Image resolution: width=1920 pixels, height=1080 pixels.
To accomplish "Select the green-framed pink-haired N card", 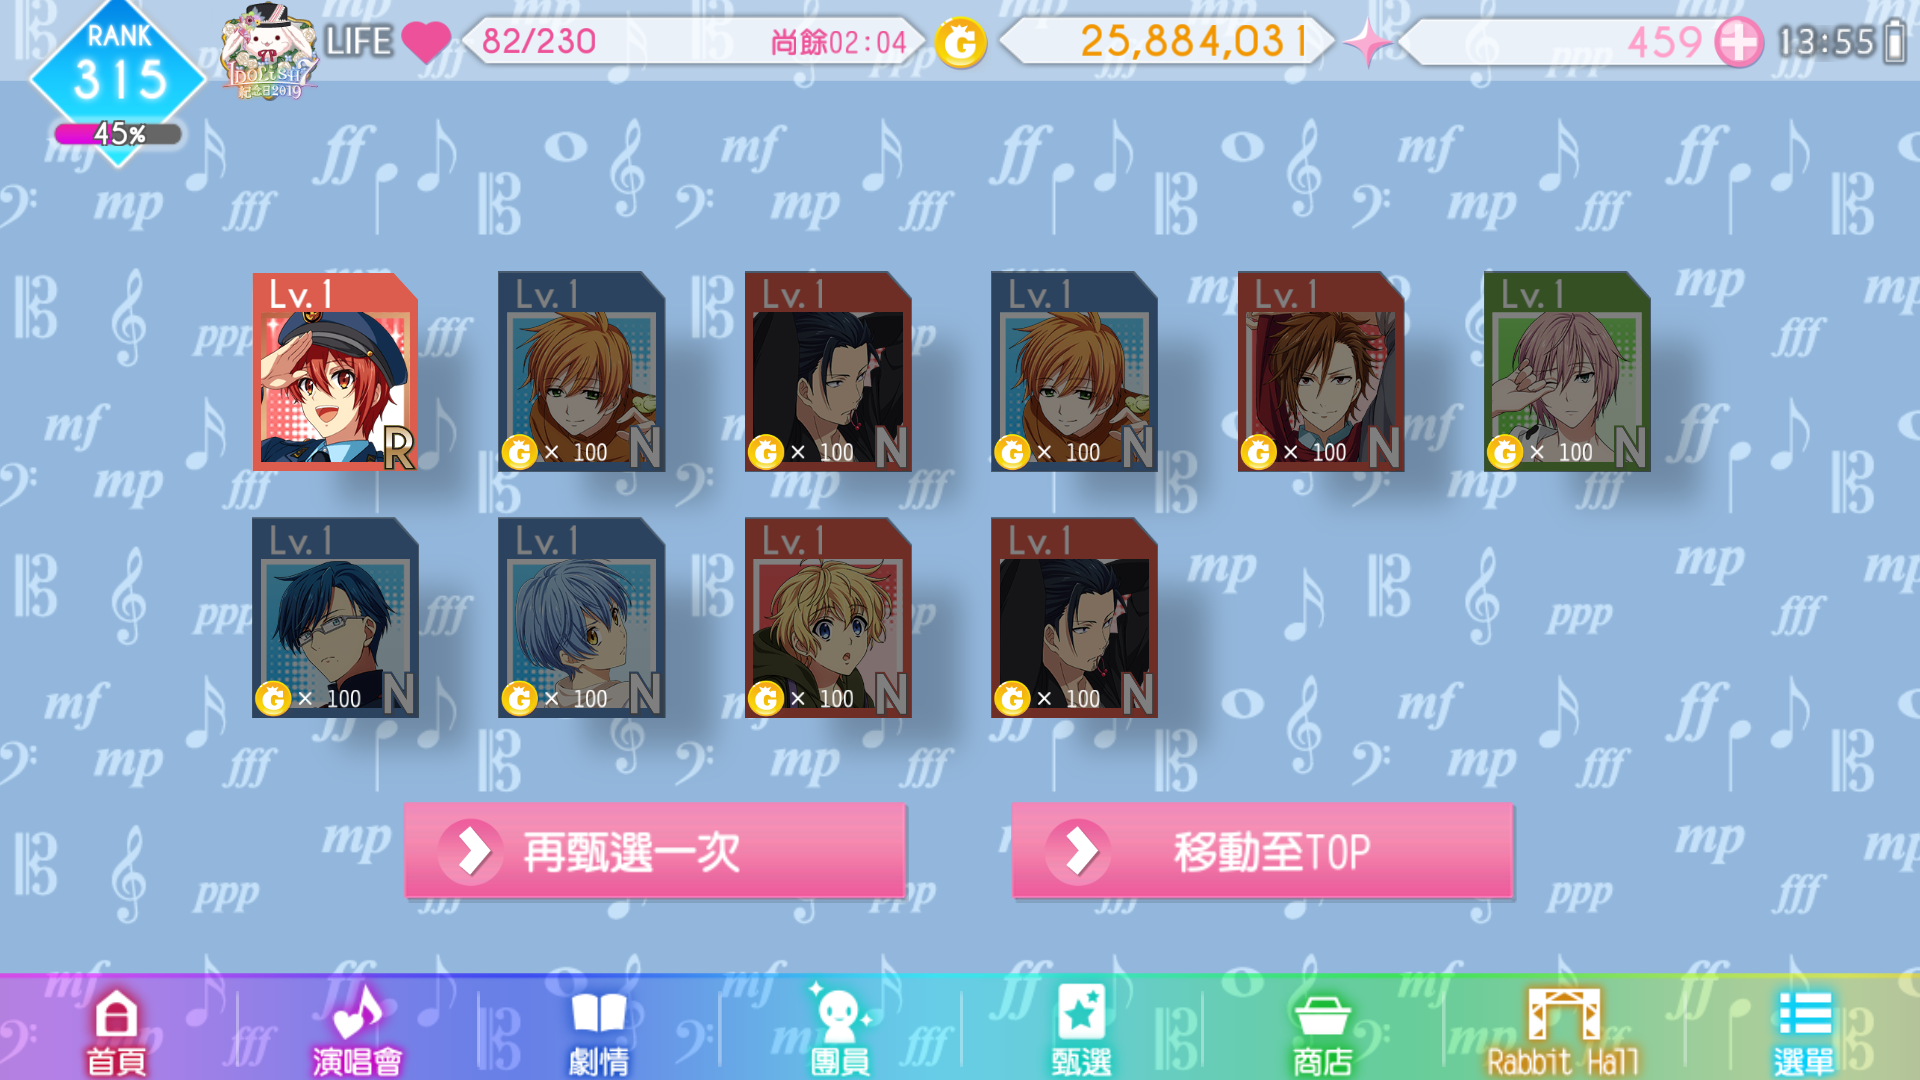I will pyautogui.click(x=1567, y=371).
